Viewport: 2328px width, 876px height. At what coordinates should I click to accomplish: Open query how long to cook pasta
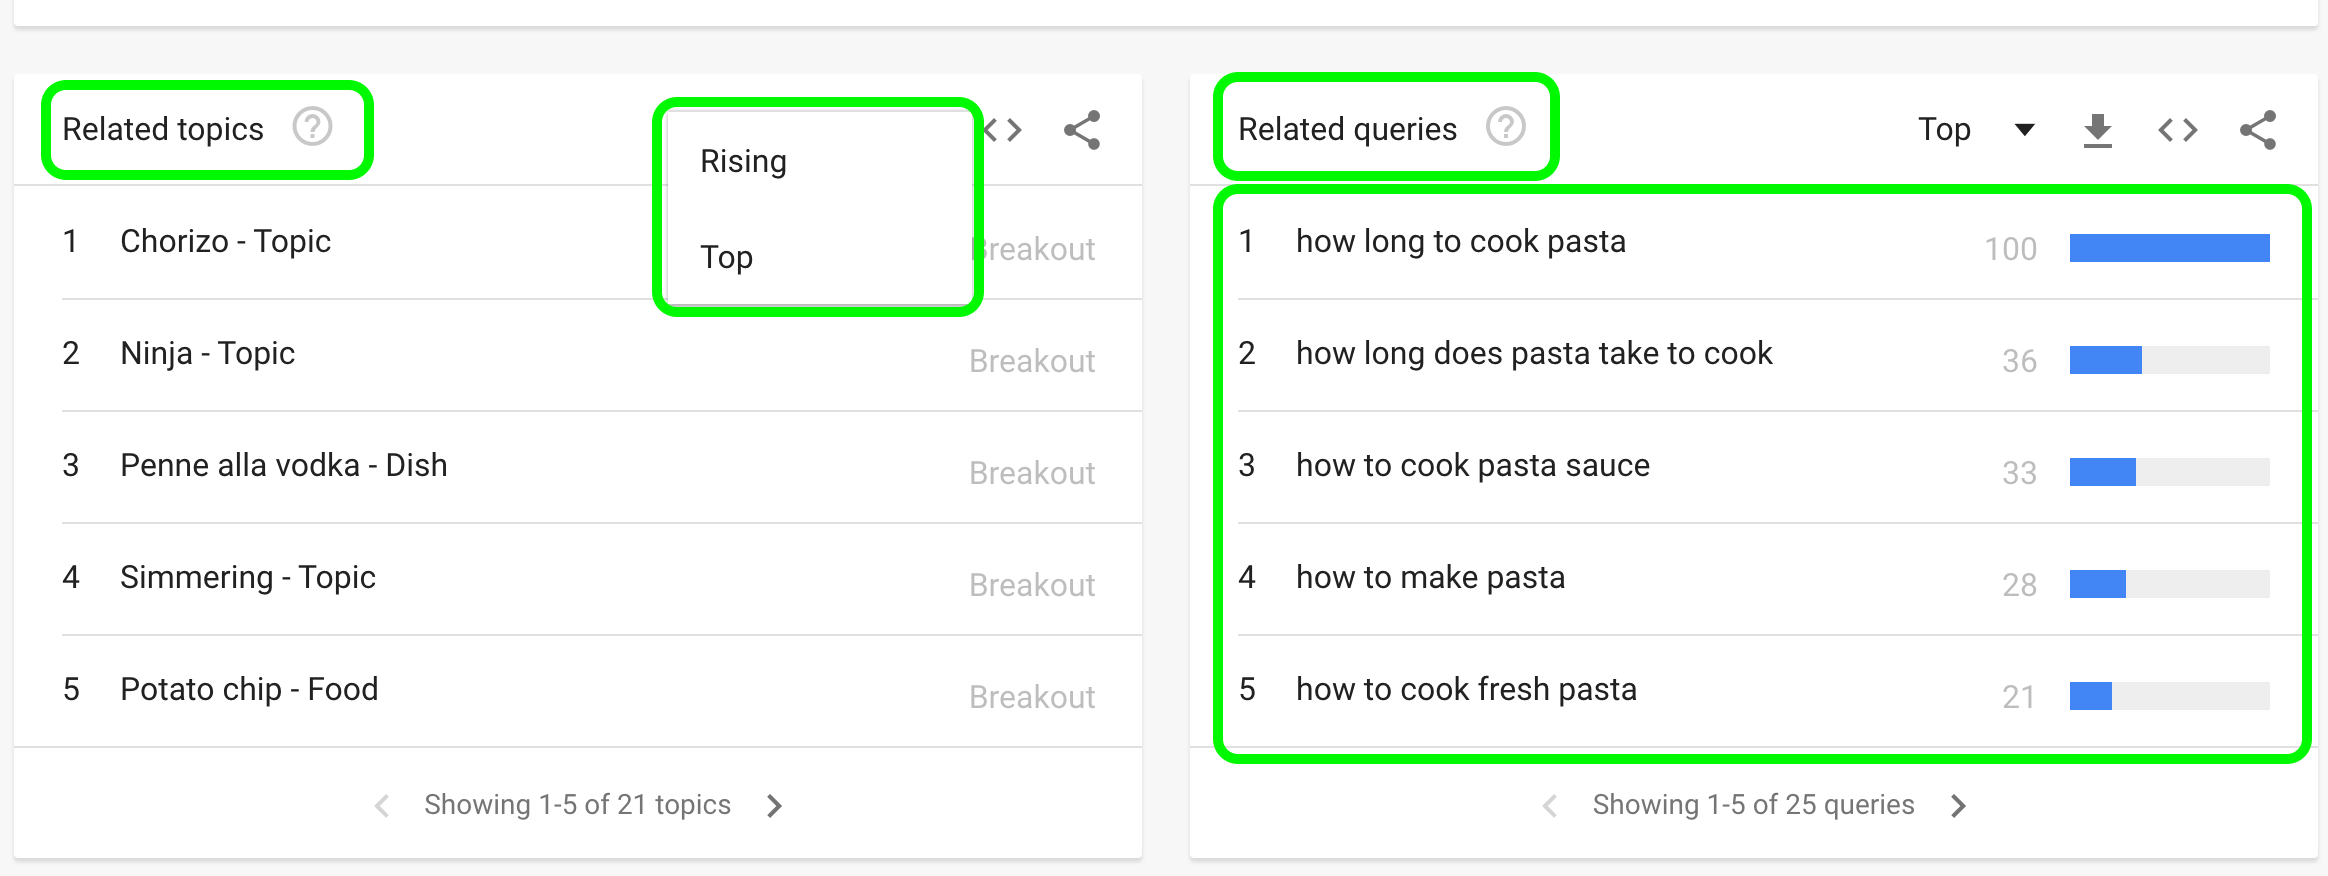pos(1460,241)
